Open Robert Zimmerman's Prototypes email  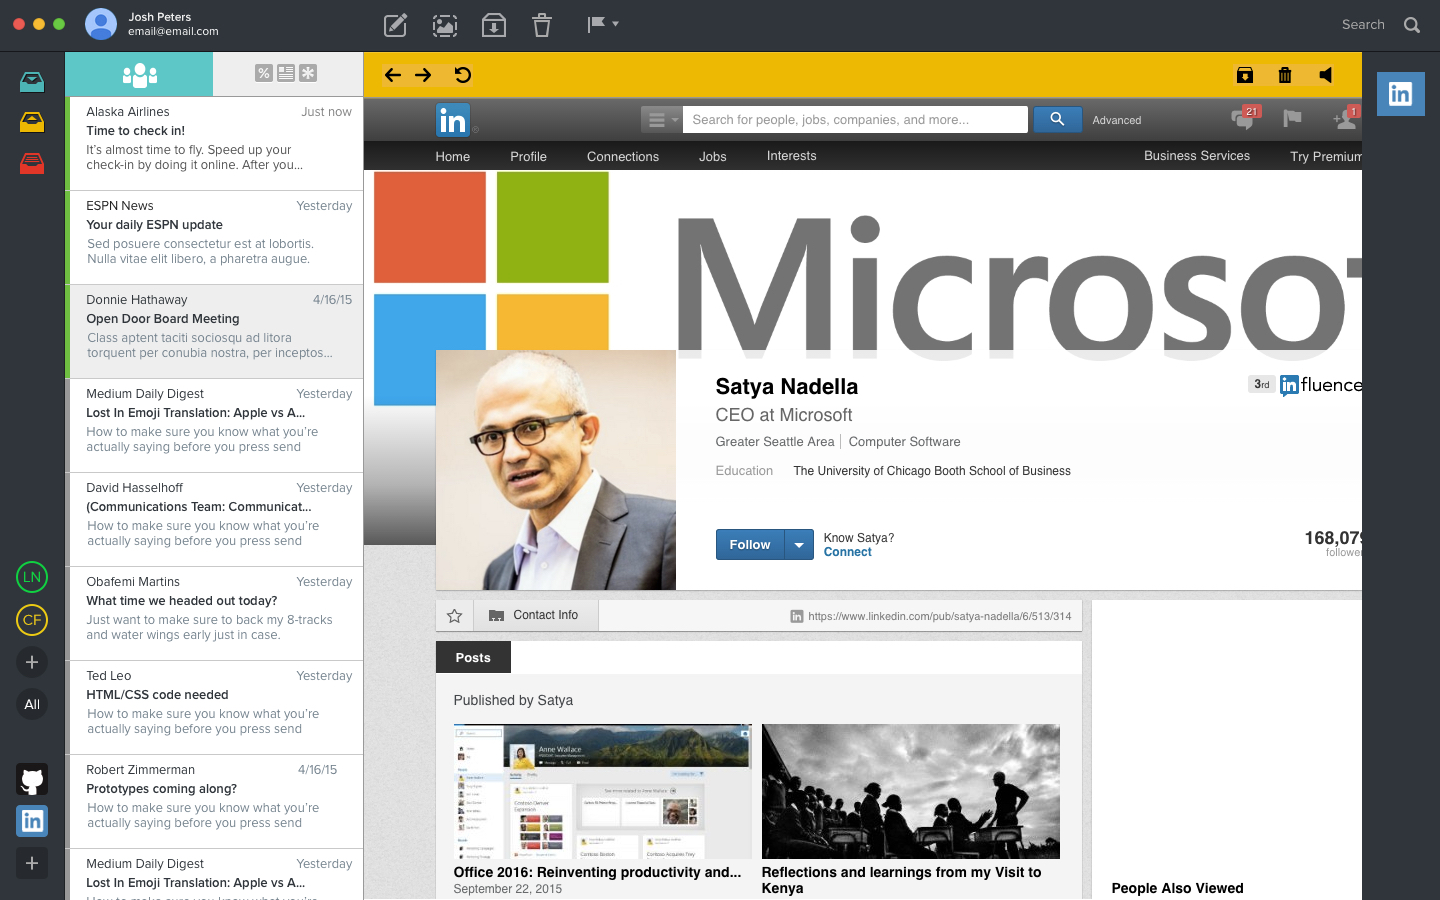tap(215, 801)
